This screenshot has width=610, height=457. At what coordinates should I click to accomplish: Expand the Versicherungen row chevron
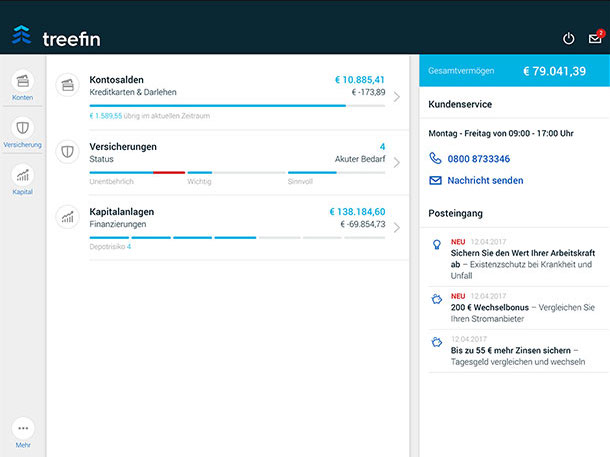click(x=397, y=162)
